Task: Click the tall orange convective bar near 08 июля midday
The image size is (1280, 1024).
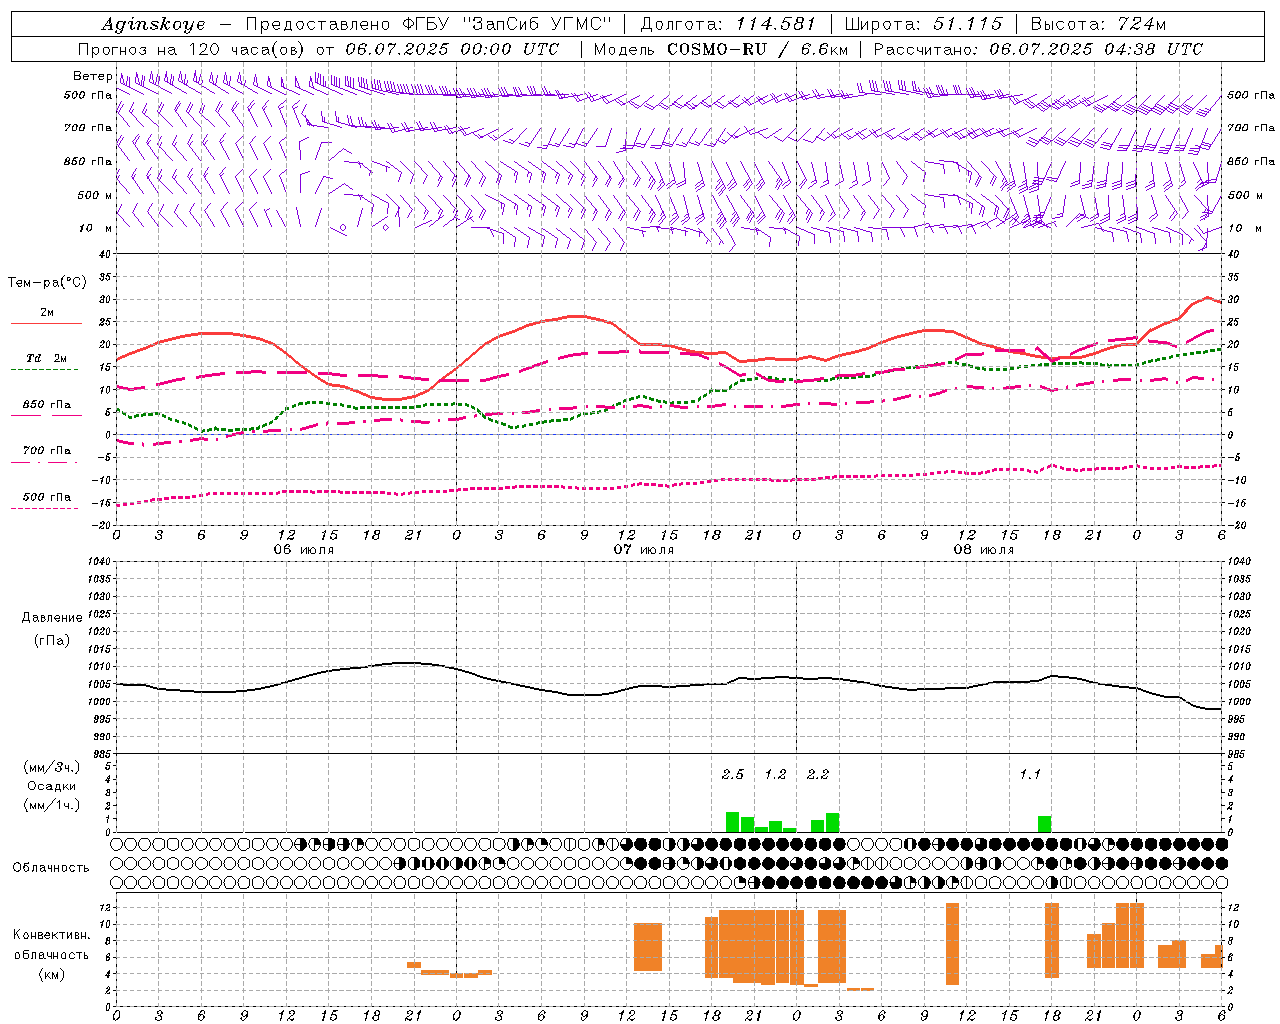Action: tap(952, 944)
